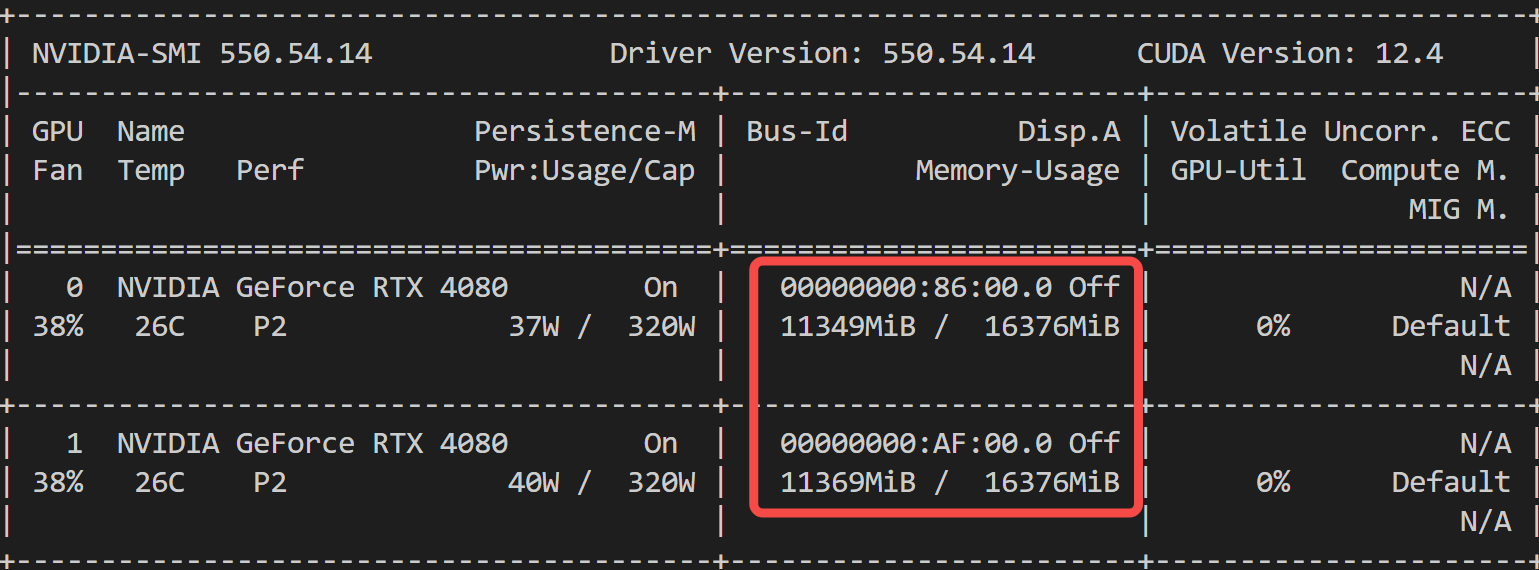This screenshot has width=1539, height=570.
Task: Click the MIG M. header label
Action: tap(1458, 209)
